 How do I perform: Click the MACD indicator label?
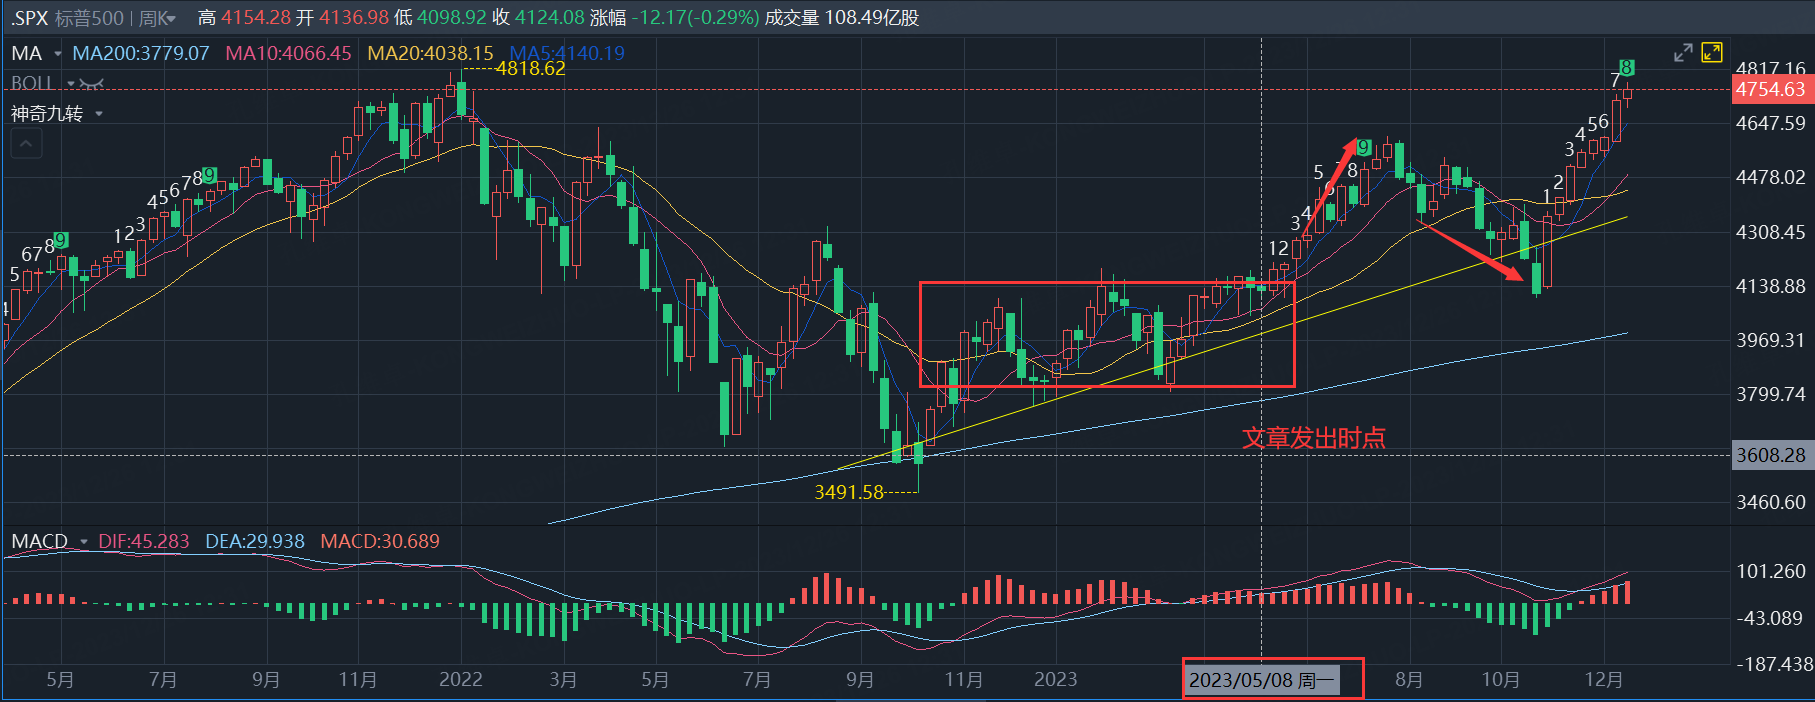pos(40,541)
